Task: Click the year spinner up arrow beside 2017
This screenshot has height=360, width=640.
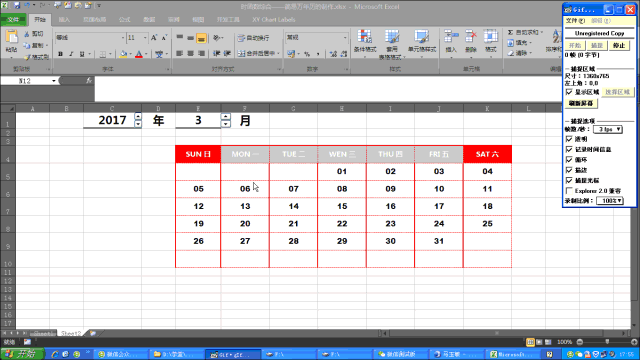Action: (138, 117)
